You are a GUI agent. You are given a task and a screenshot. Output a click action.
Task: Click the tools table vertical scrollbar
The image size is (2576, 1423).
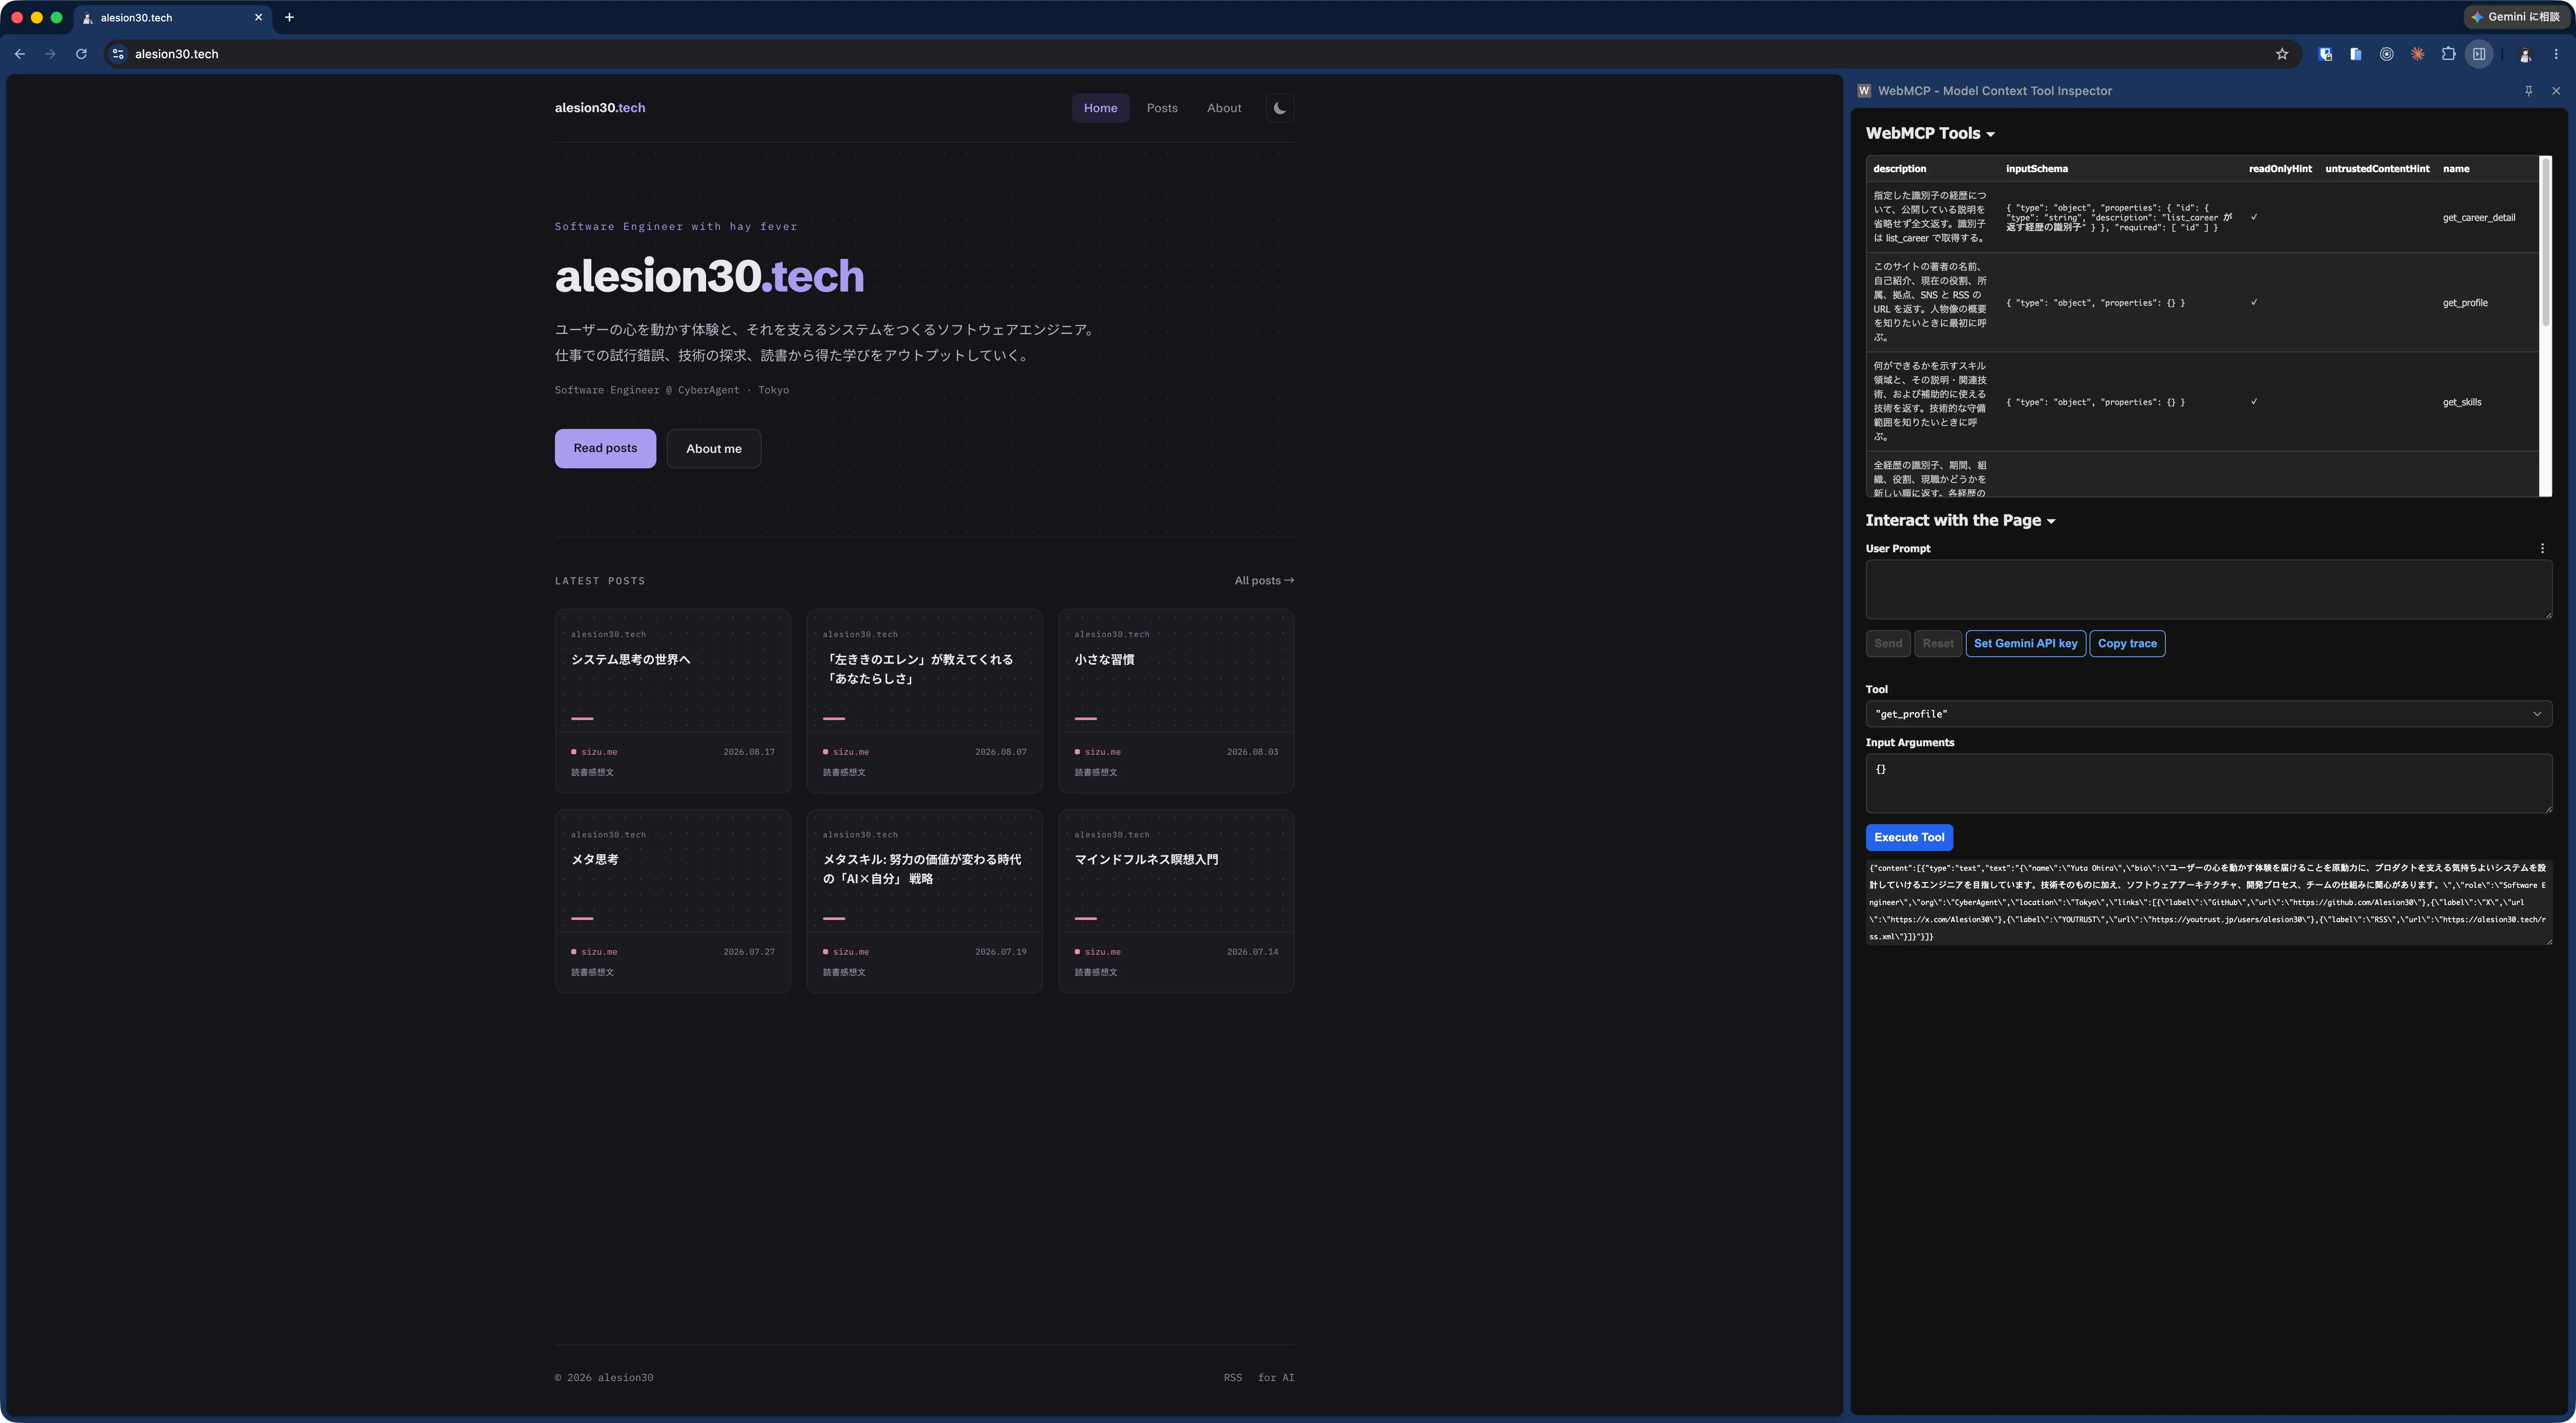pyautogui.click(x=2545, y=241)
